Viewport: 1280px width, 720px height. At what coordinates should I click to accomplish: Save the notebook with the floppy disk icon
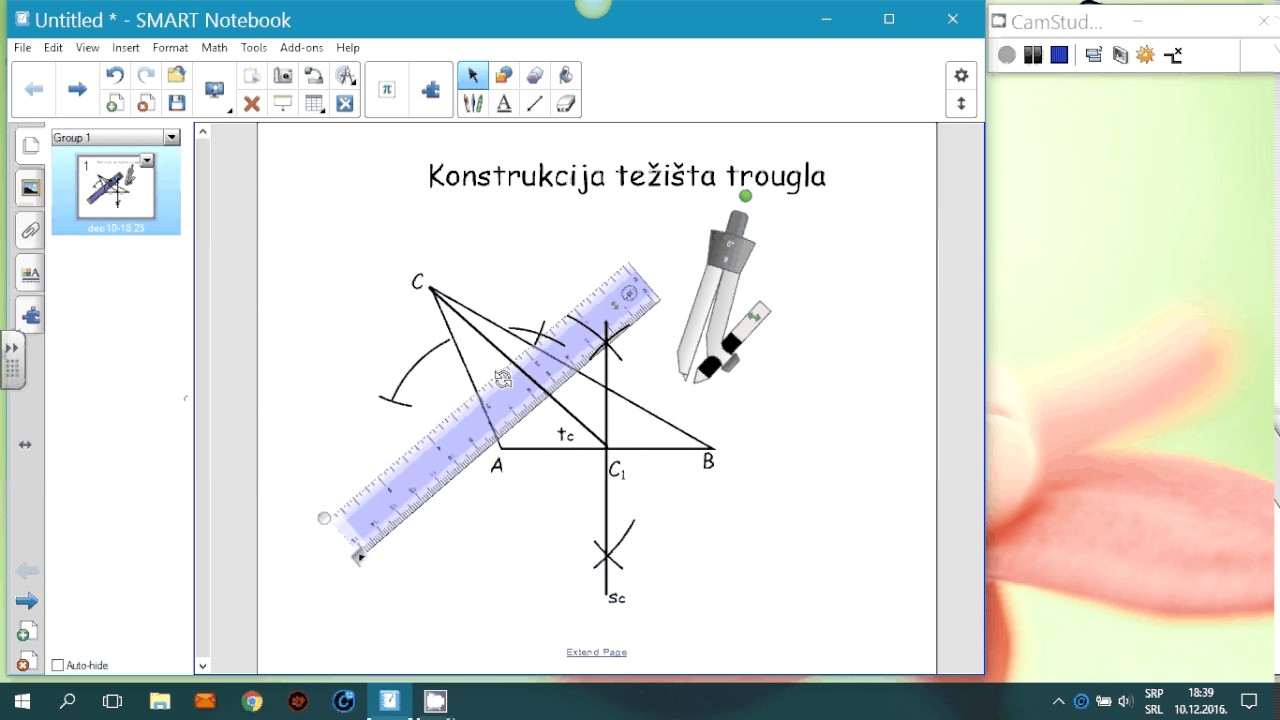coord(177,103)
